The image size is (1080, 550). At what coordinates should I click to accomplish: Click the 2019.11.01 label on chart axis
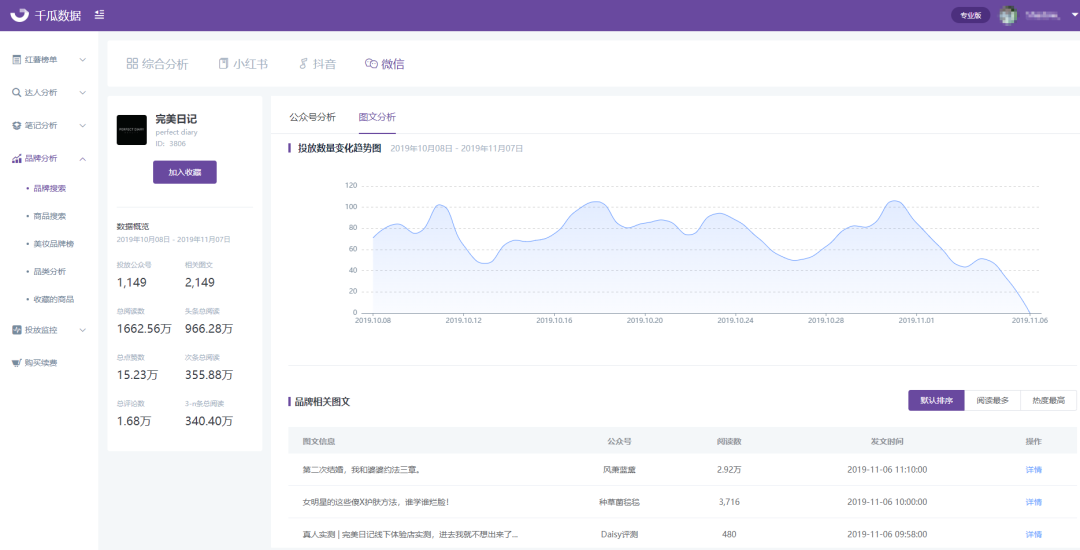pos(915,321)
